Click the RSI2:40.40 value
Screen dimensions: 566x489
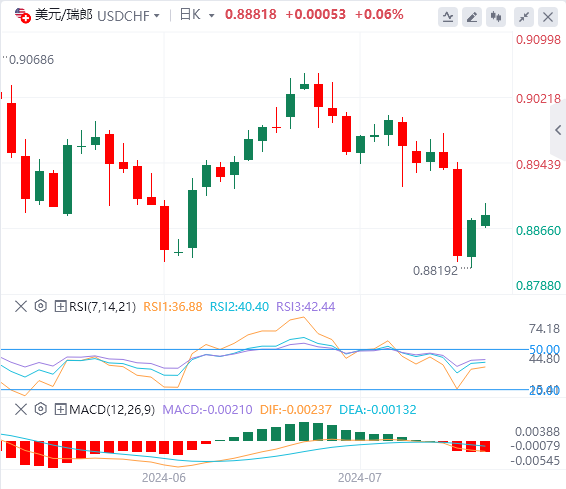[239, 307]
